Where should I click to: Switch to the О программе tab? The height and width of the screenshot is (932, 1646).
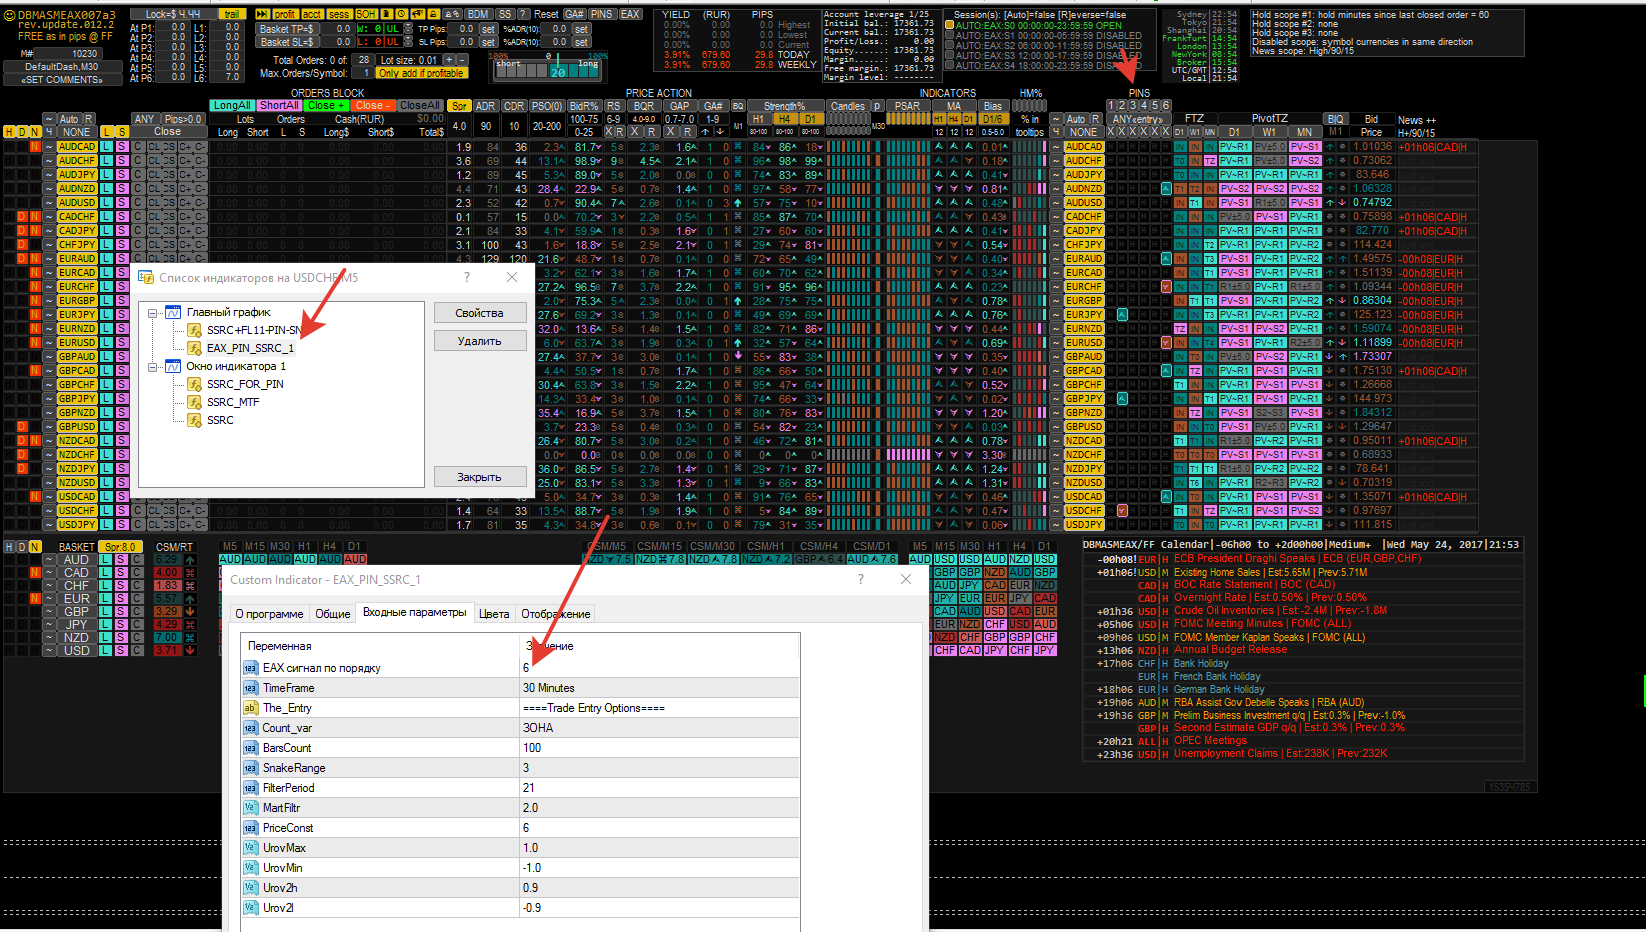(269, 614)
